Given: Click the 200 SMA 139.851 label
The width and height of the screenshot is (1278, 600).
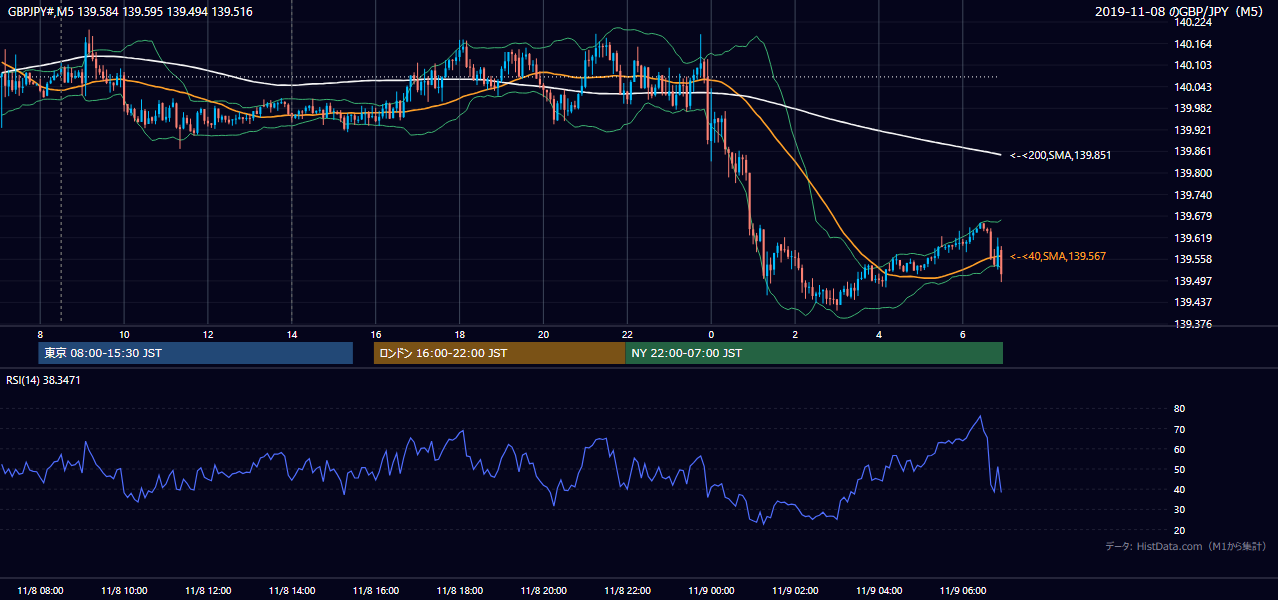Looking at the screenshot, I should pos(1061,156).
